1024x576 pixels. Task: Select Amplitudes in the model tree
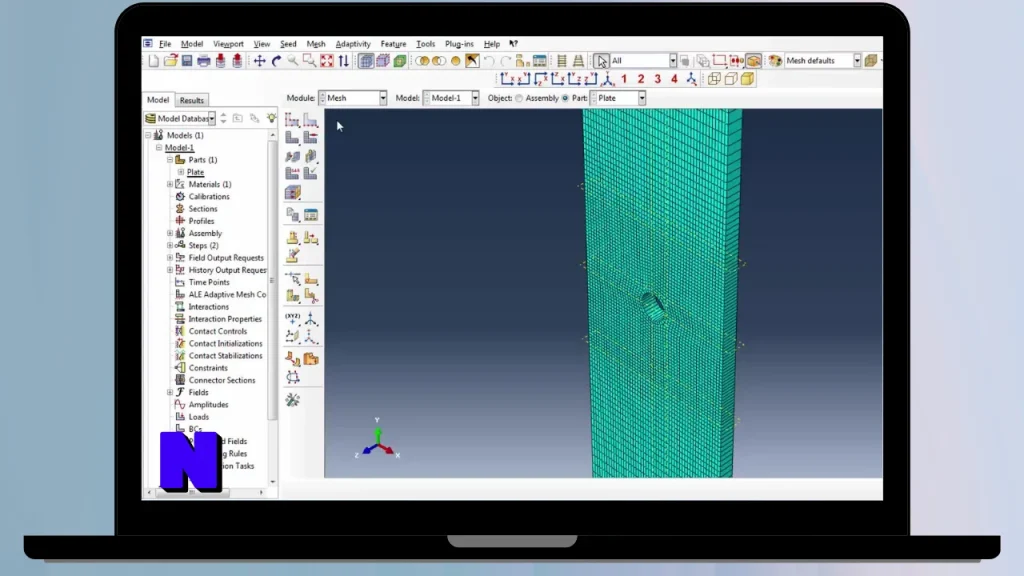tap(208, 405)
